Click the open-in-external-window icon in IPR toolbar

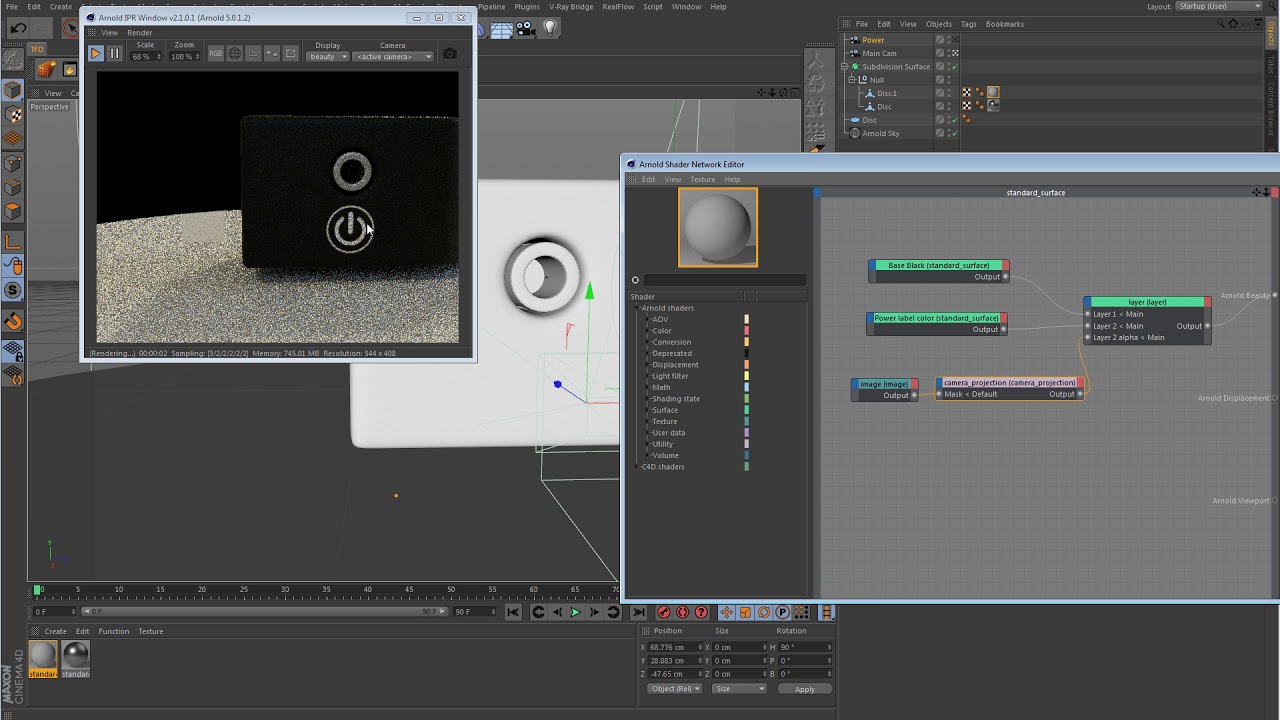[291, 54]
